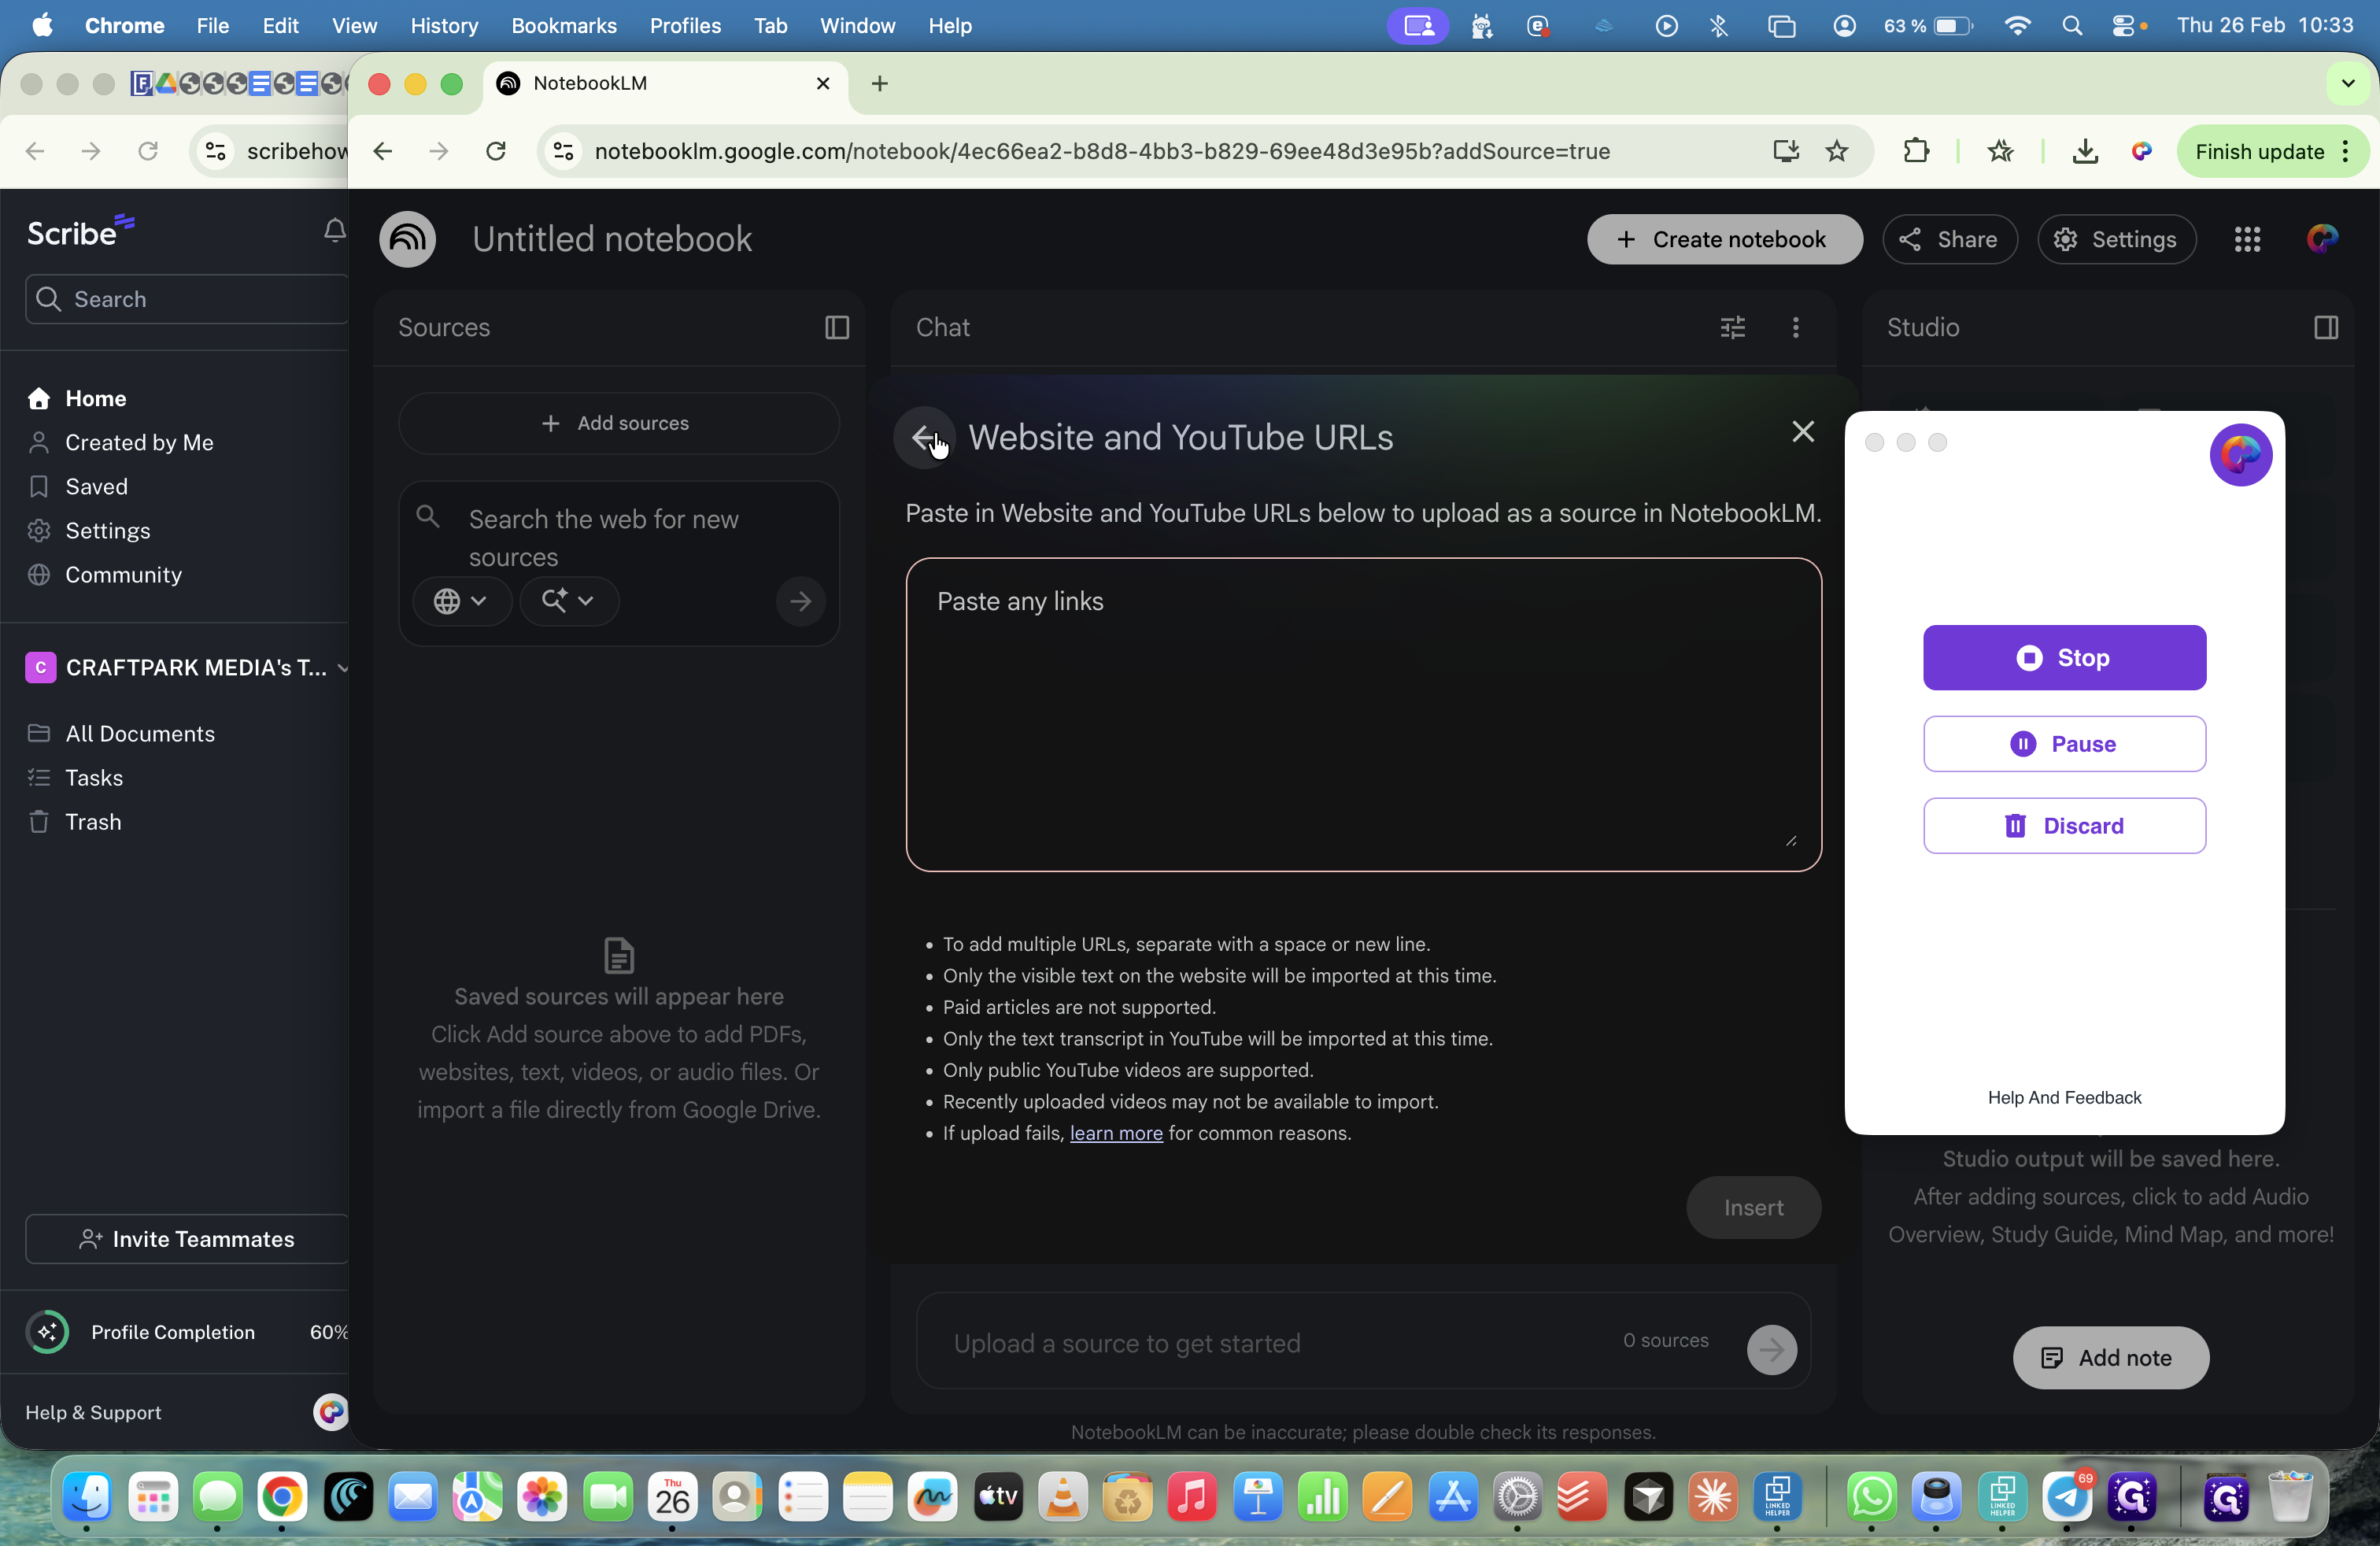
Task: Click the NotebookLM logo icon
Action: 408,239
